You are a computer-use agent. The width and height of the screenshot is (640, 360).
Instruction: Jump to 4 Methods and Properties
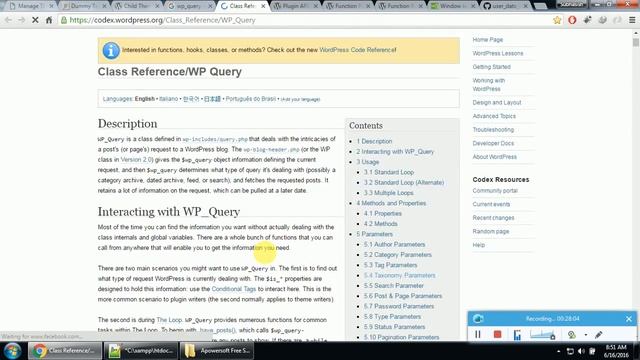click(x=391, y=203)
